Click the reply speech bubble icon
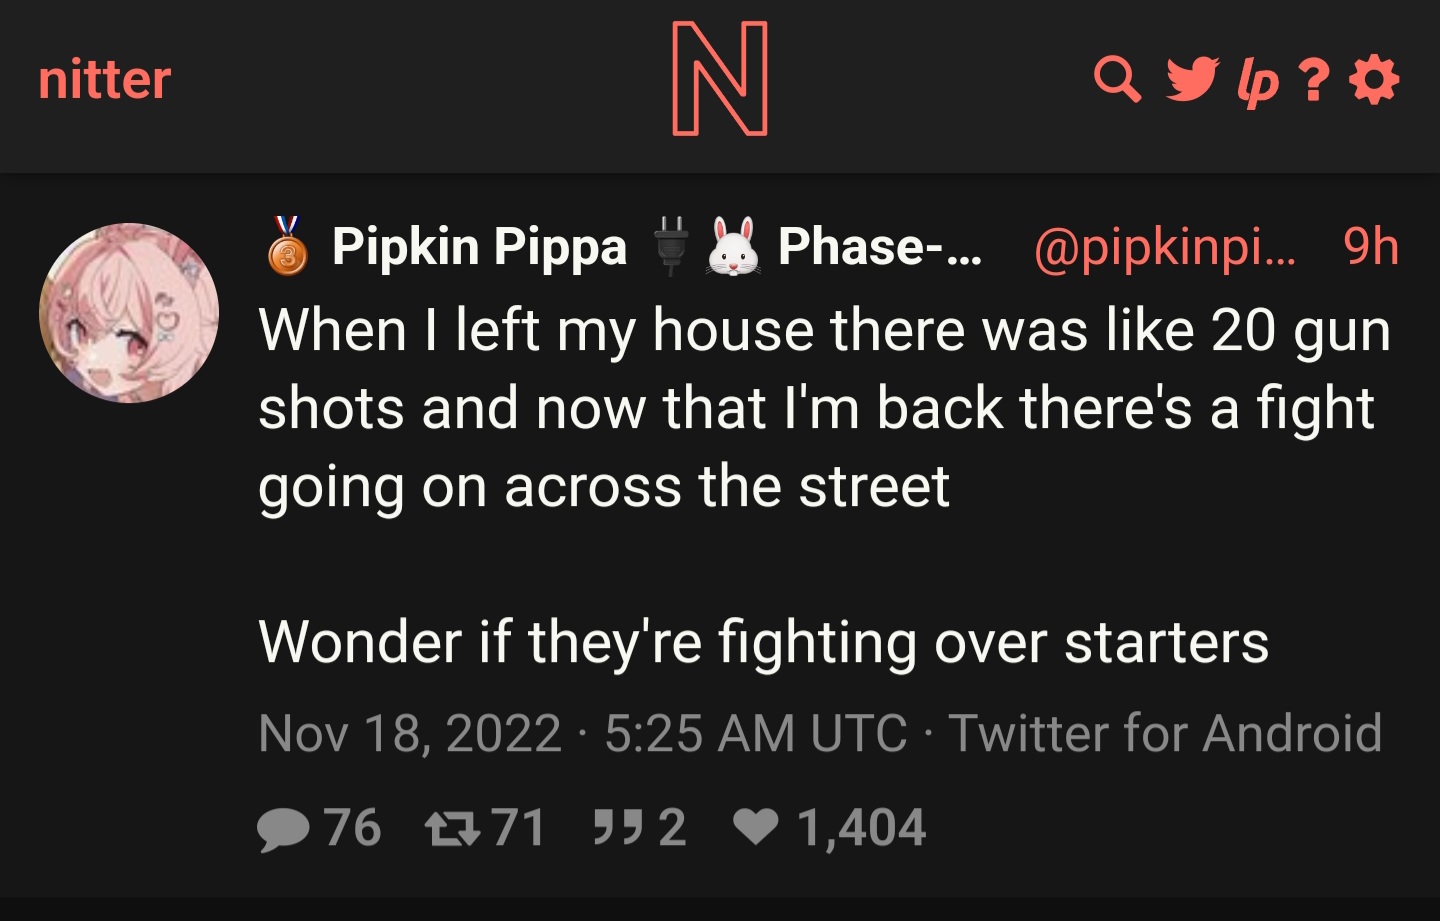The image size is (1440, 921). 283,828
